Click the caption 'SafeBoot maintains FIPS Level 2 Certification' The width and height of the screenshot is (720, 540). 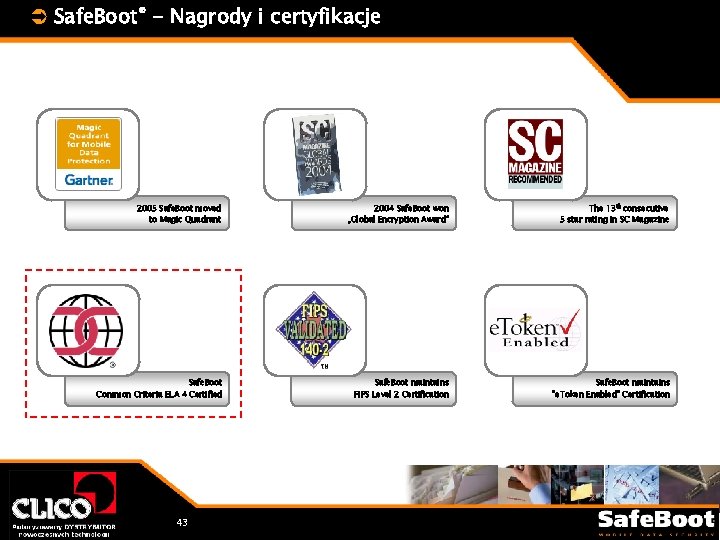401,388
